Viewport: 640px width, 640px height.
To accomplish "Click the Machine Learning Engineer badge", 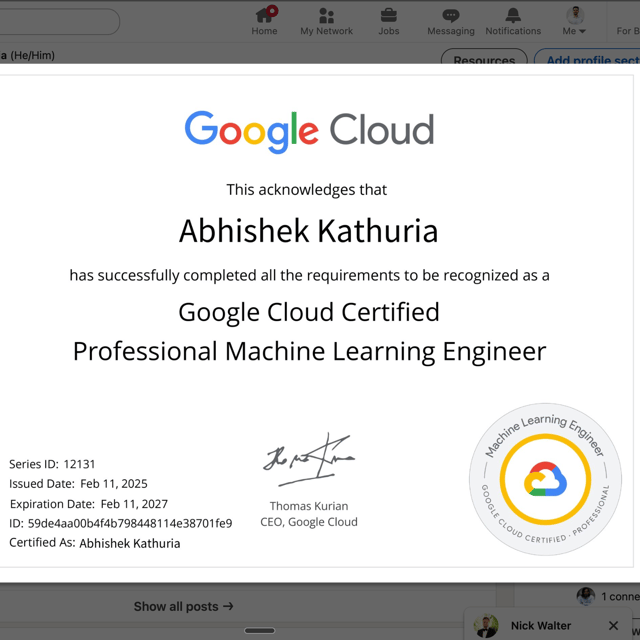I will tap(545, 479).
